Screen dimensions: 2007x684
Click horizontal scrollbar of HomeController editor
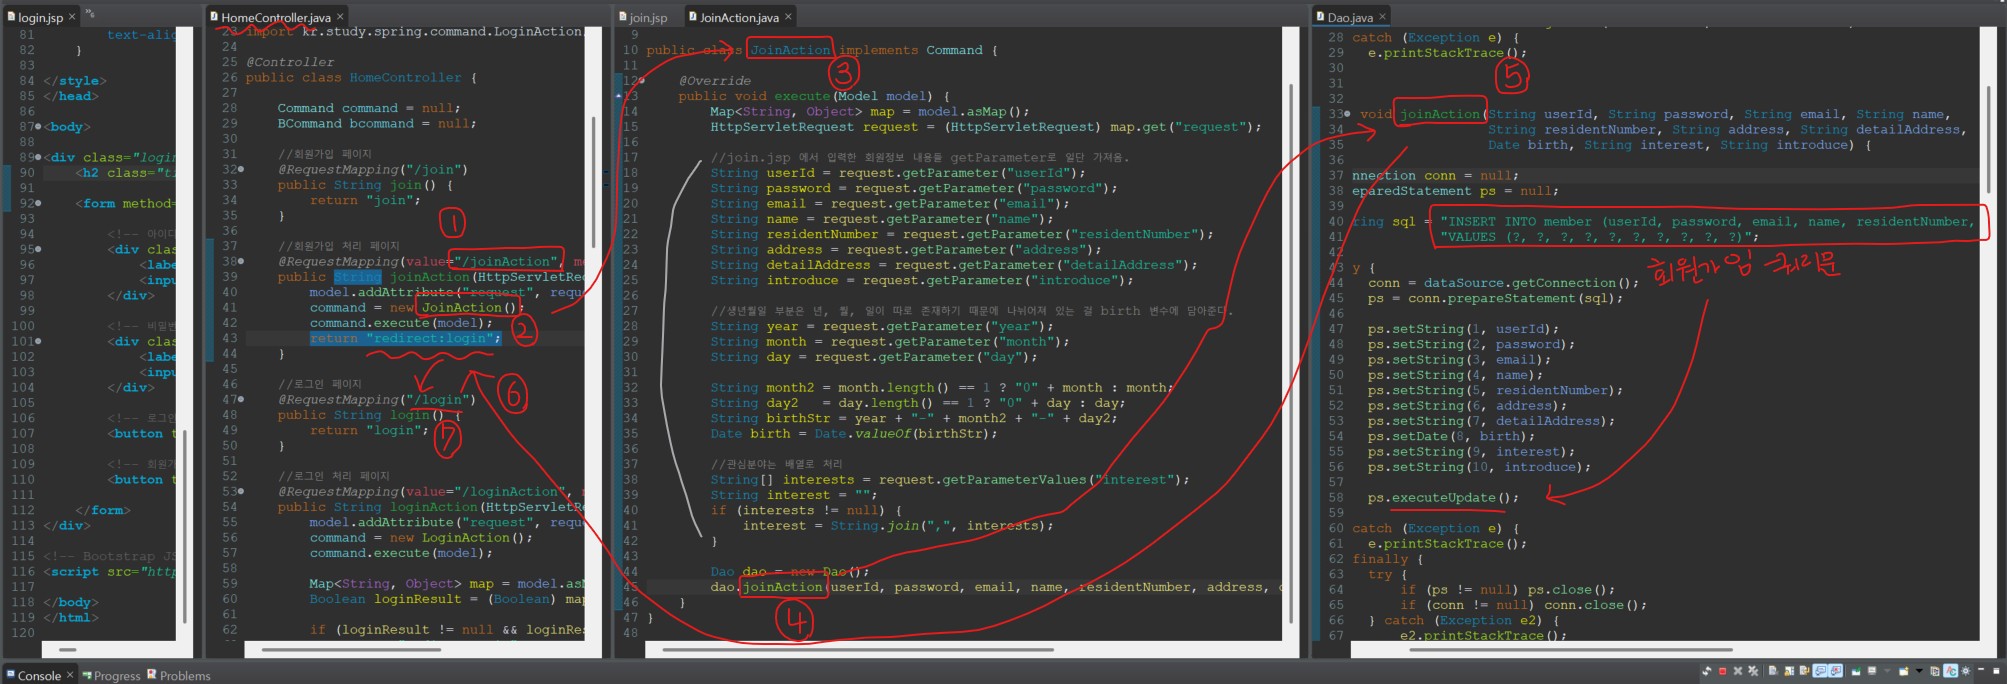(350, 650)
